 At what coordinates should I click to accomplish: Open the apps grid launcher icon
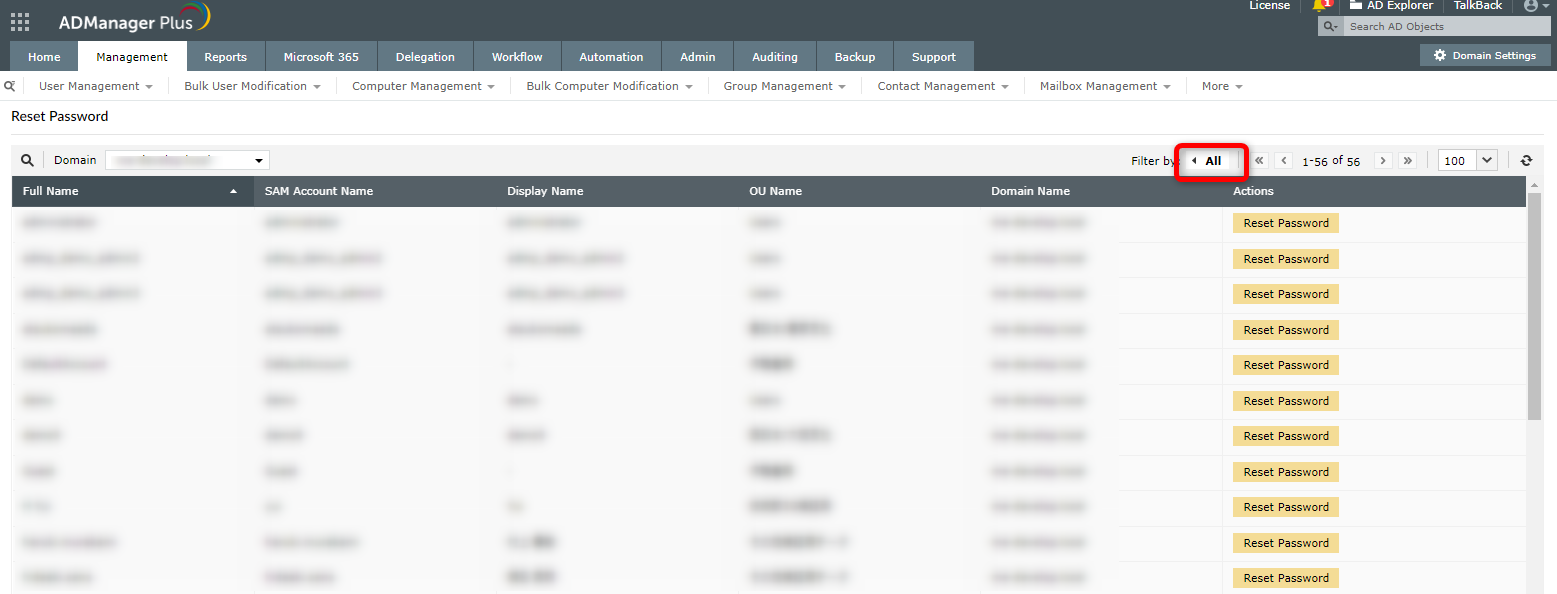pyautogui.click(x=20, y=21)
